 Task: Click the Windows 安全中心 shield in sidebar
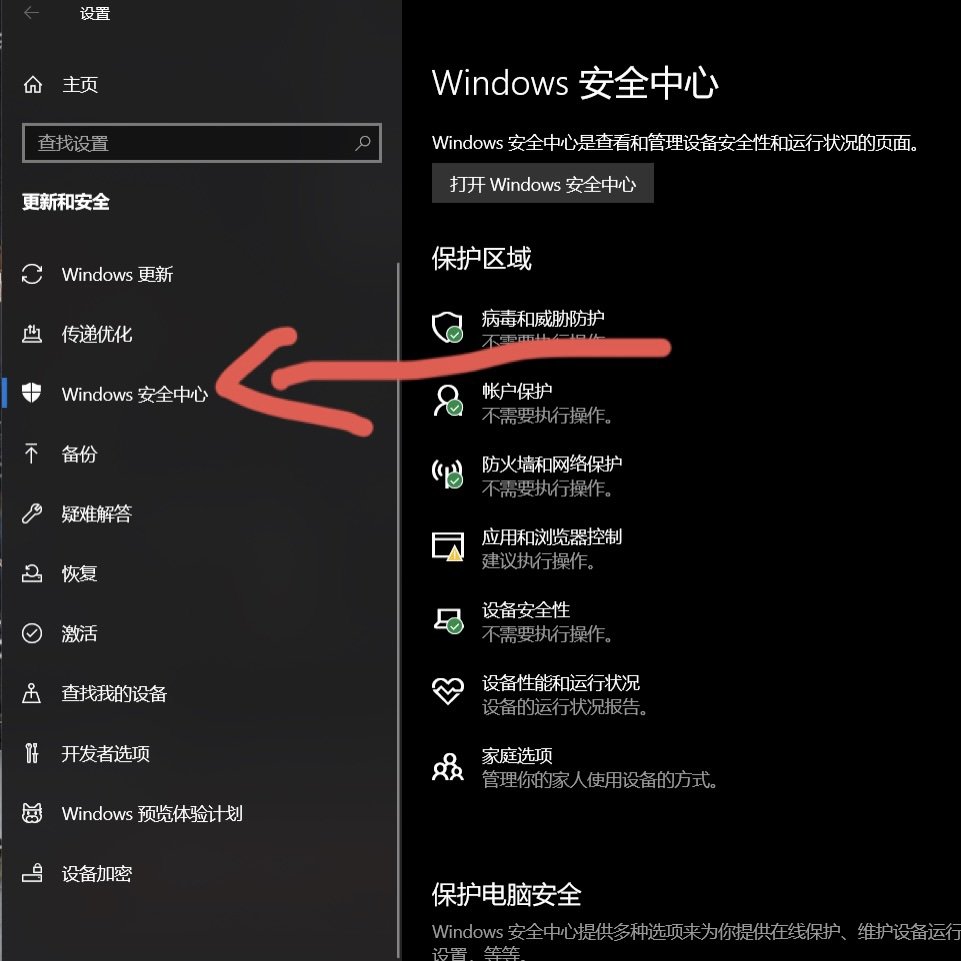(x=31, y=394)
